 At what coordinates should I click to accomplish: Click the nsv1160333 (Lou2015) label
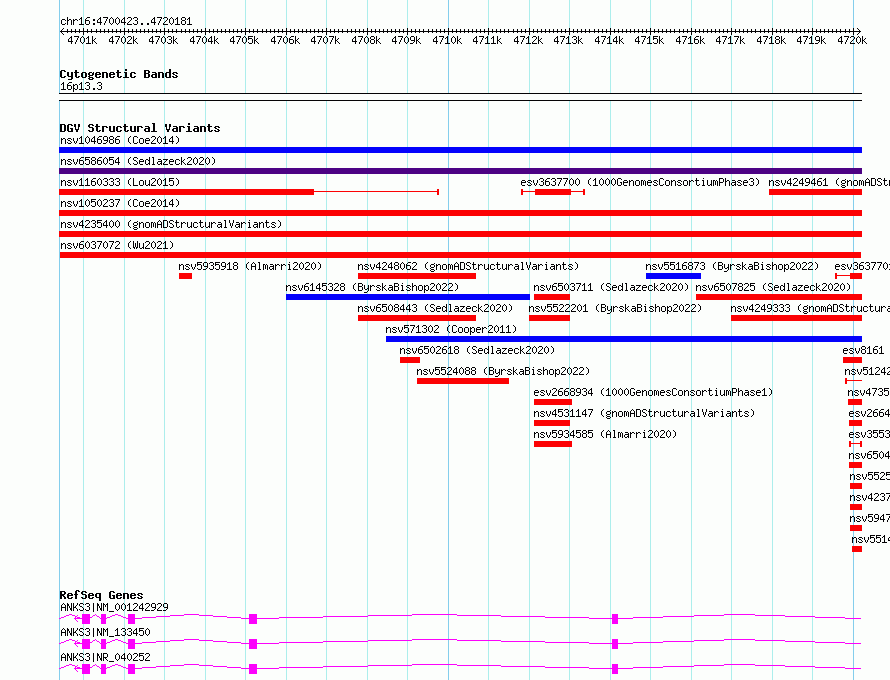point(120,182)
